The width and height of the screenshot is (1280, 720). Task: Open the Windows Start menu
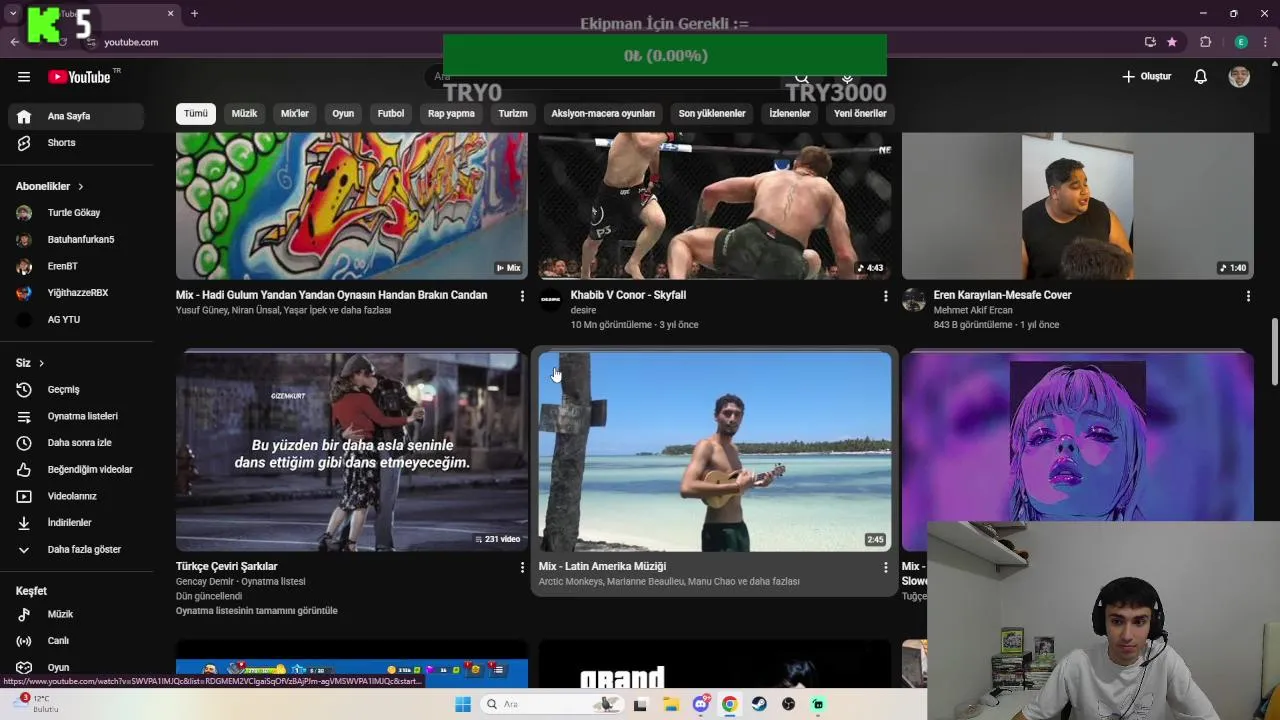[x=462, y=704]
